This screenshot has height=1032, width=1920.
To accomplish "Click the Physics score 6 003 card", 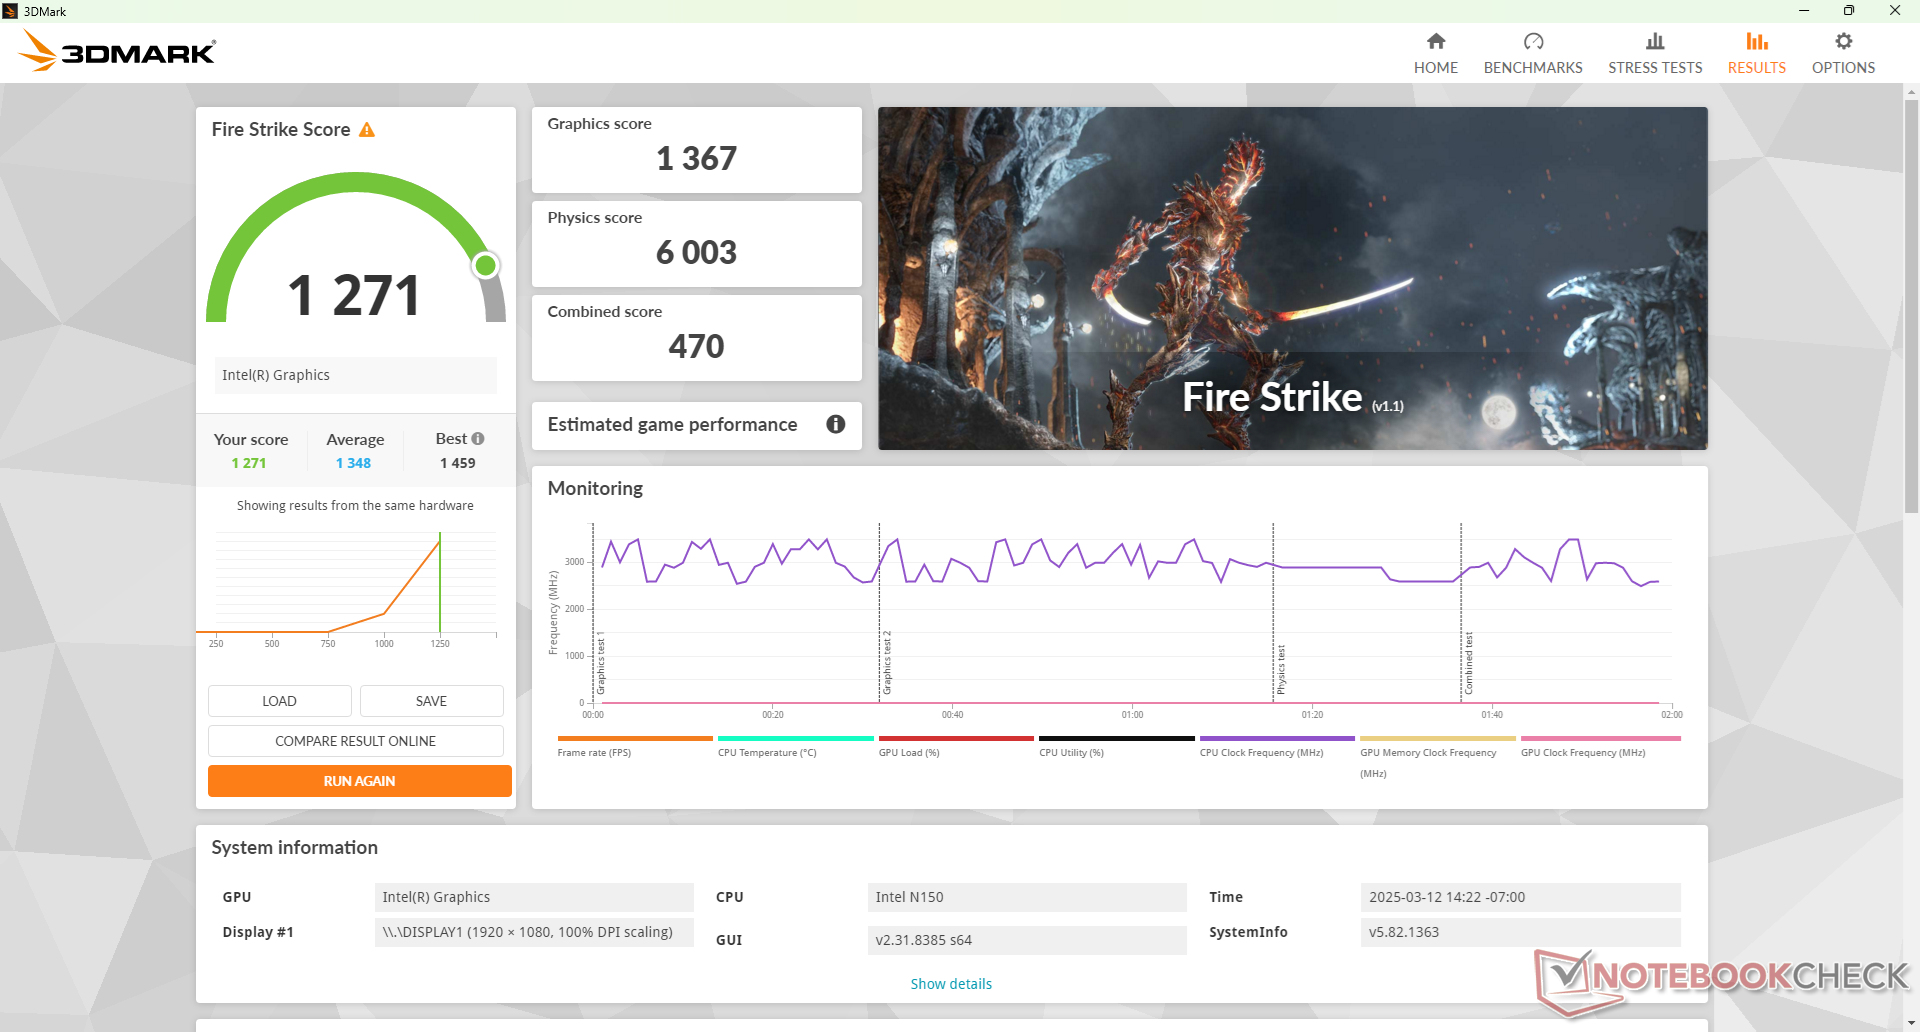I will pos(697,244).
